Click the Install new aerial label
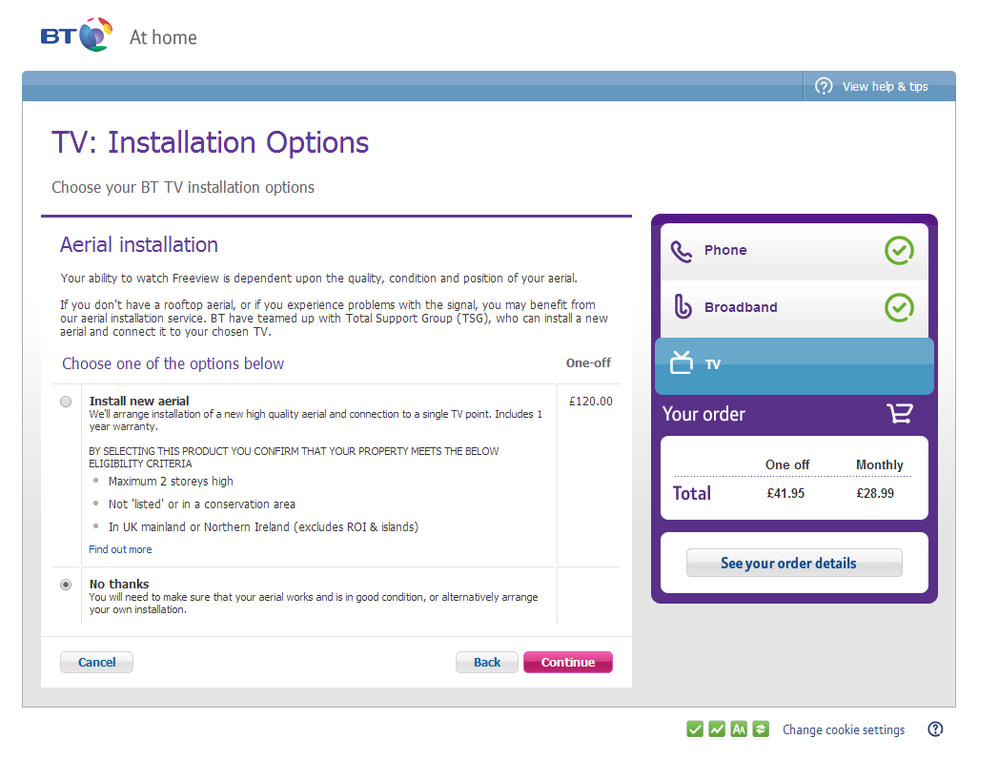Screen dimensions: 999x764 tap(139, 401)
